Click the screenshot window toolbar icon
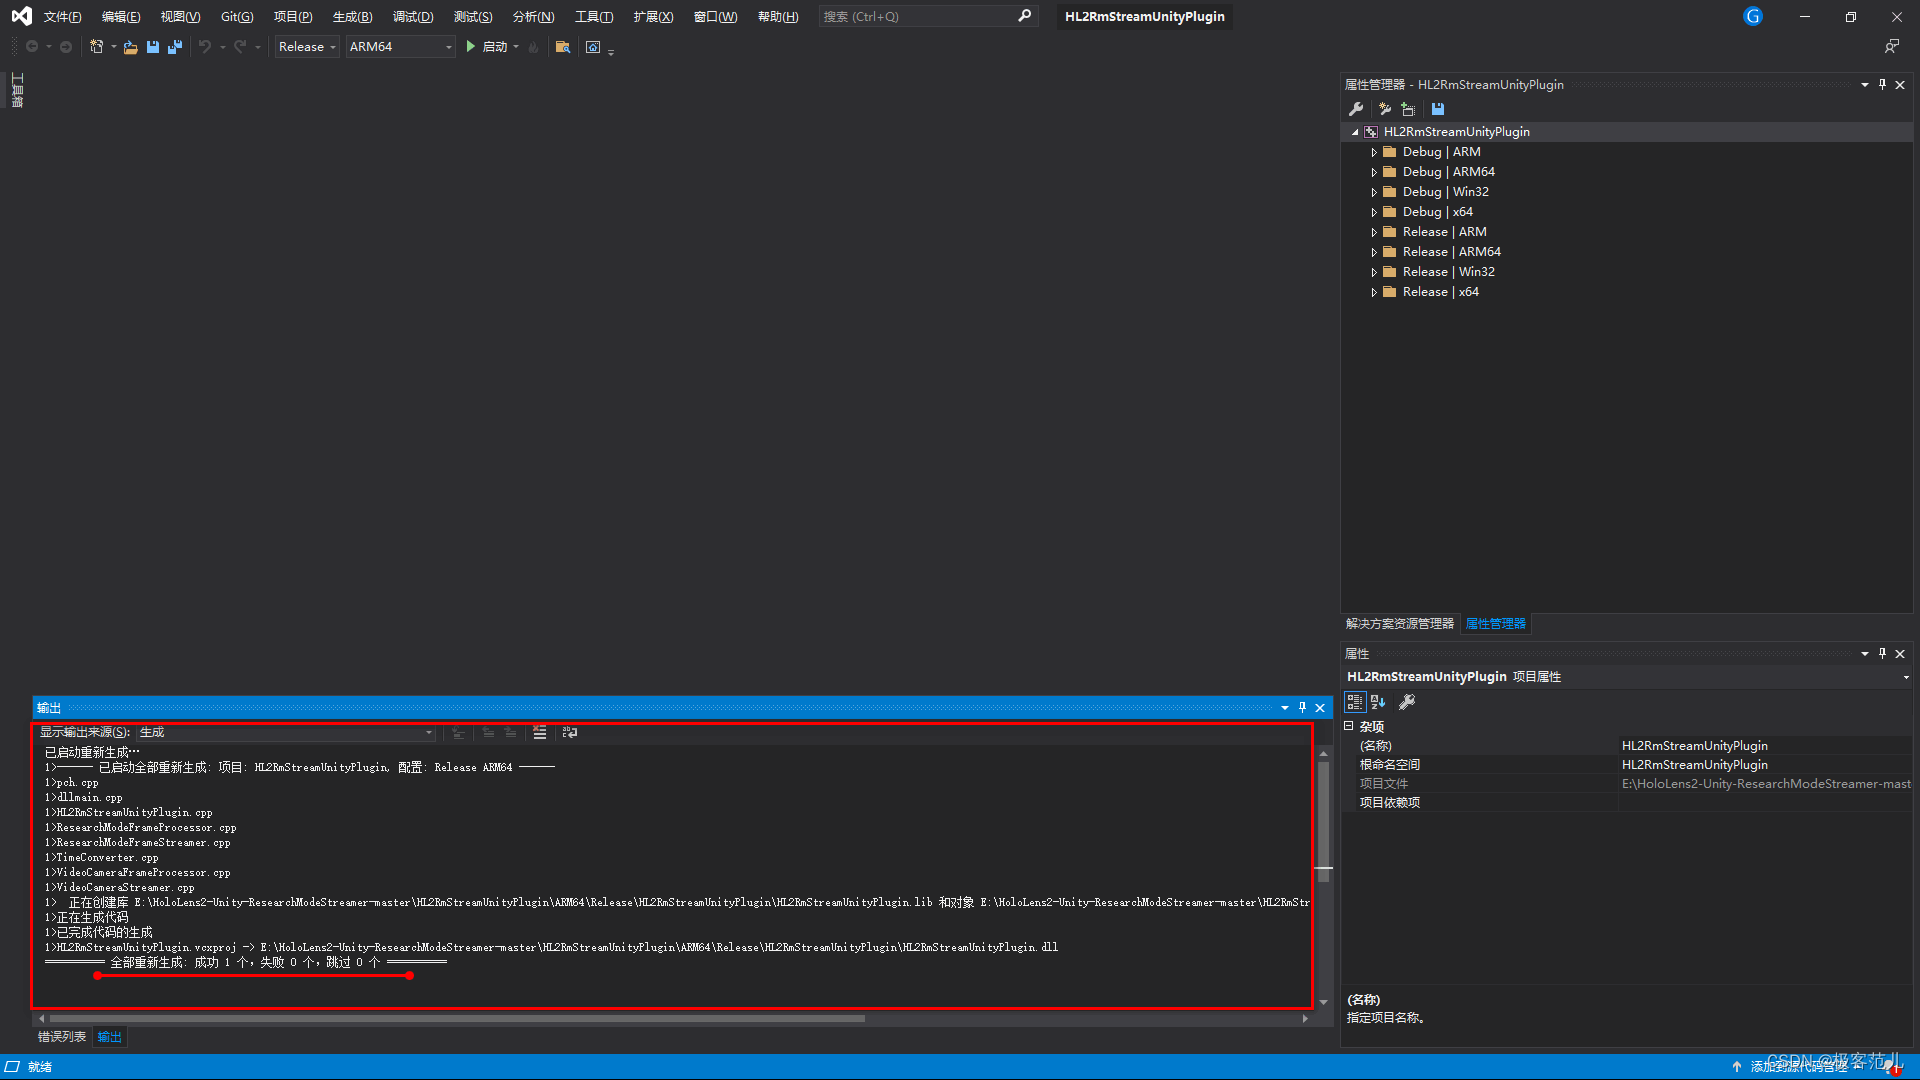Image resolution: width=1920 pixels, height=1080 pixels. click(593, 47)
